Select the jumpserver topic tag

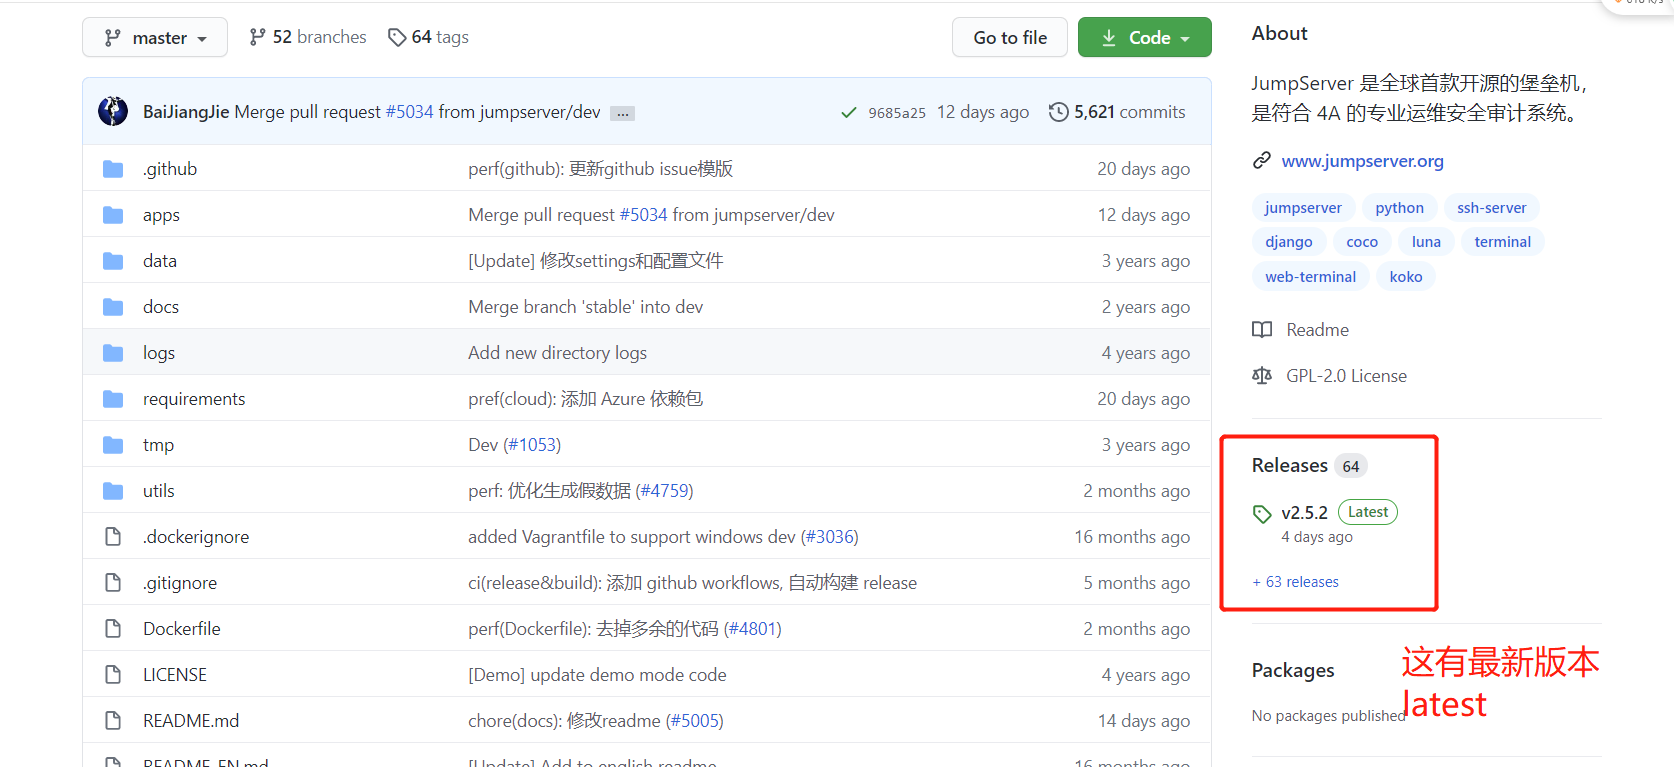pyautogui.click(x=1303, y=208)
